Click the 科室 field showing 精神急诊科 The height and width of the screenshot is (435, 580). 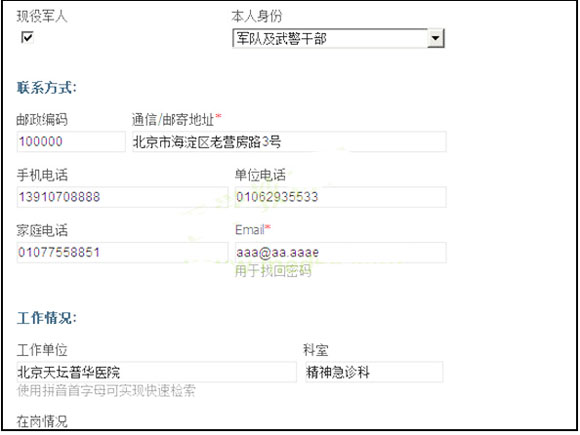coord(374,372)
